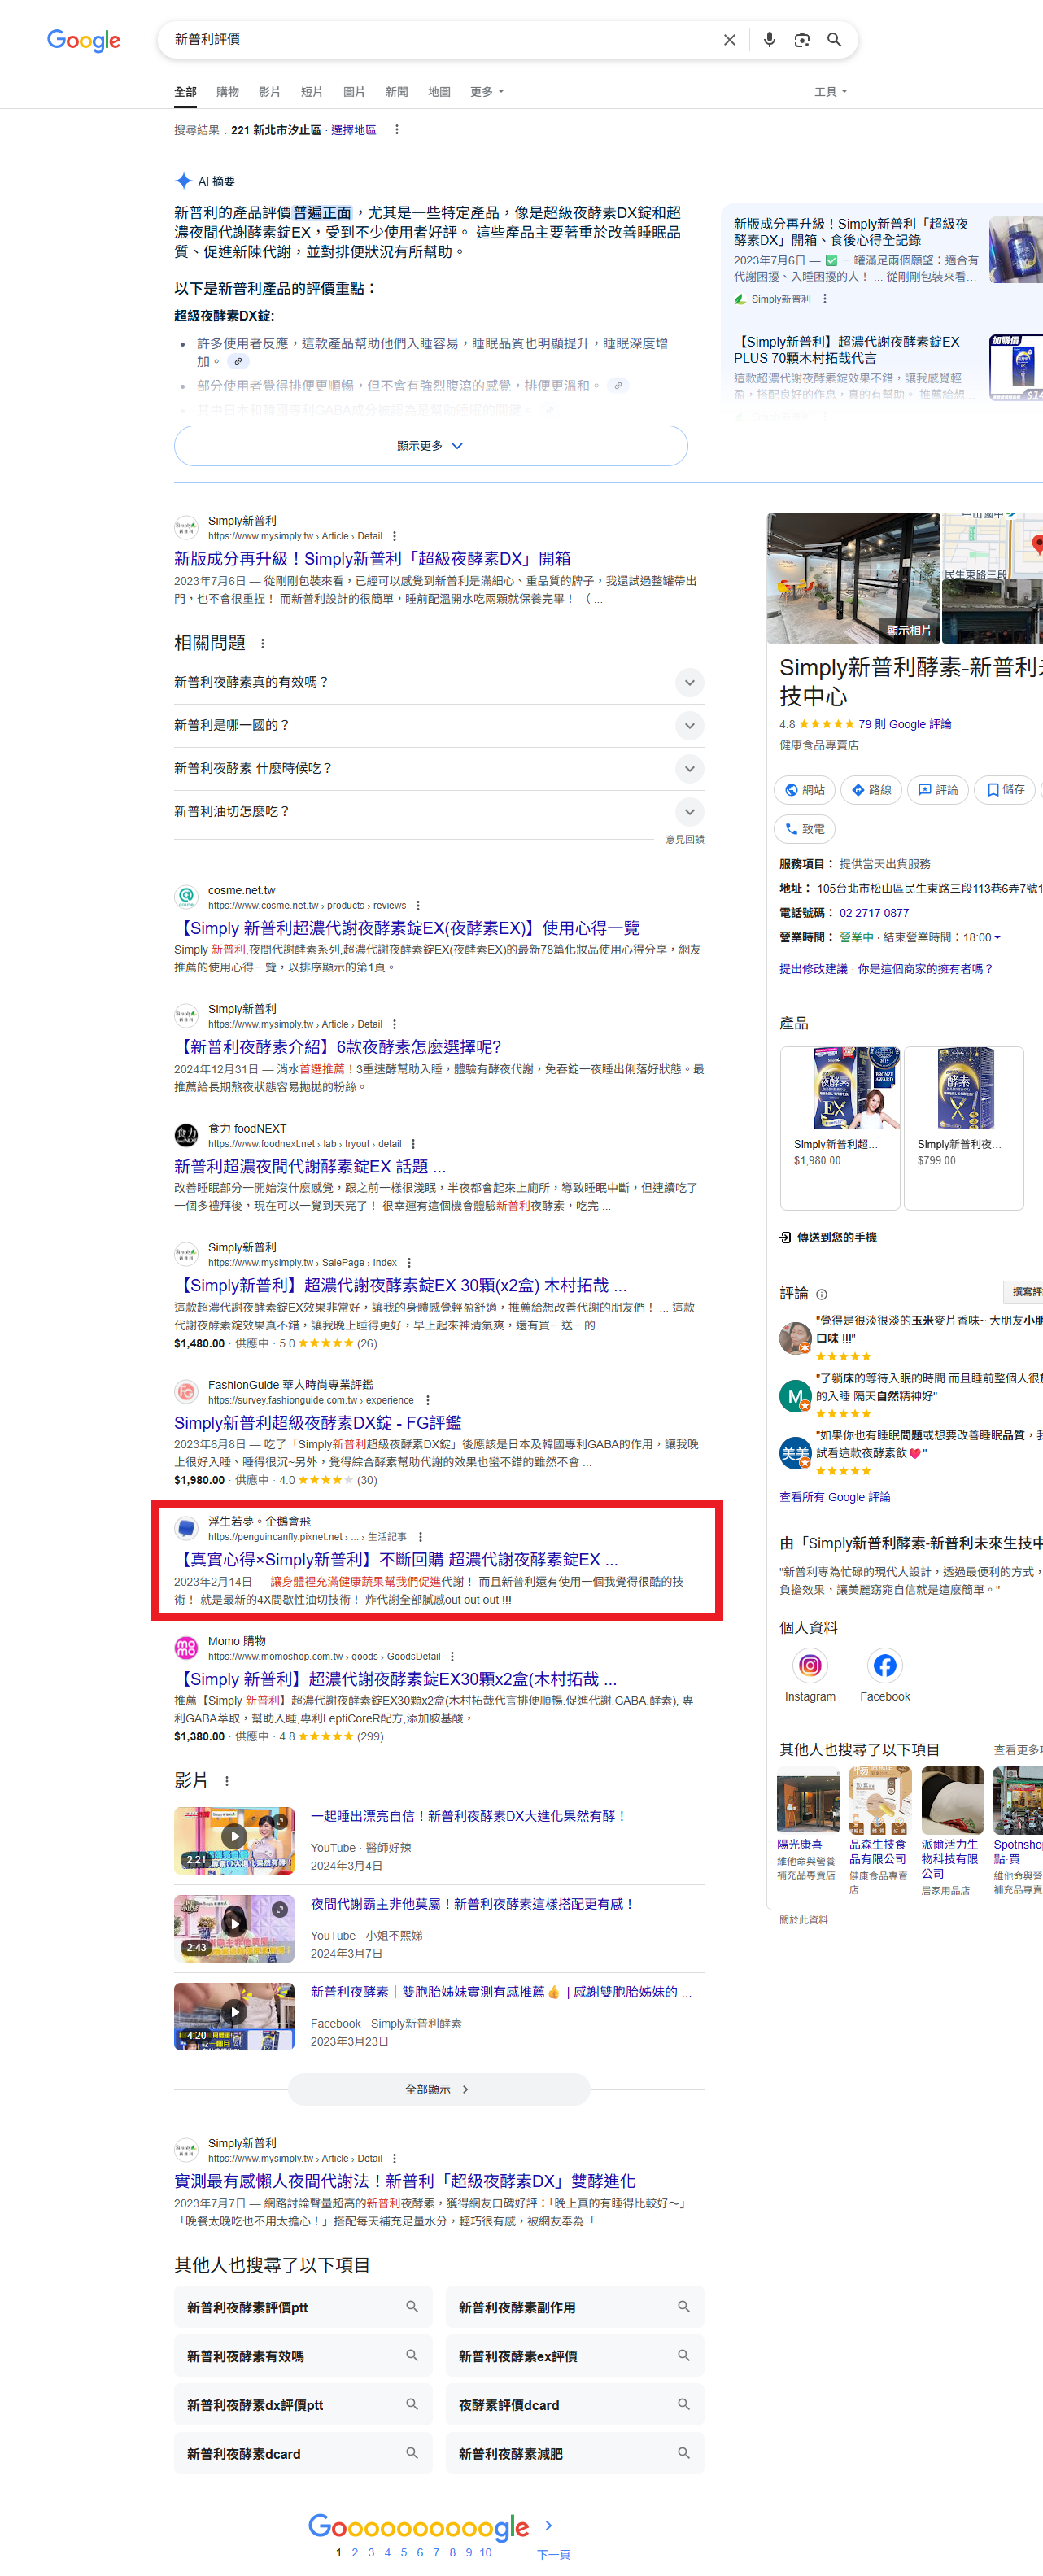Screen dimensions: 1043x2576
Task: Click the 路線 directions button
Action: point(871,790)
